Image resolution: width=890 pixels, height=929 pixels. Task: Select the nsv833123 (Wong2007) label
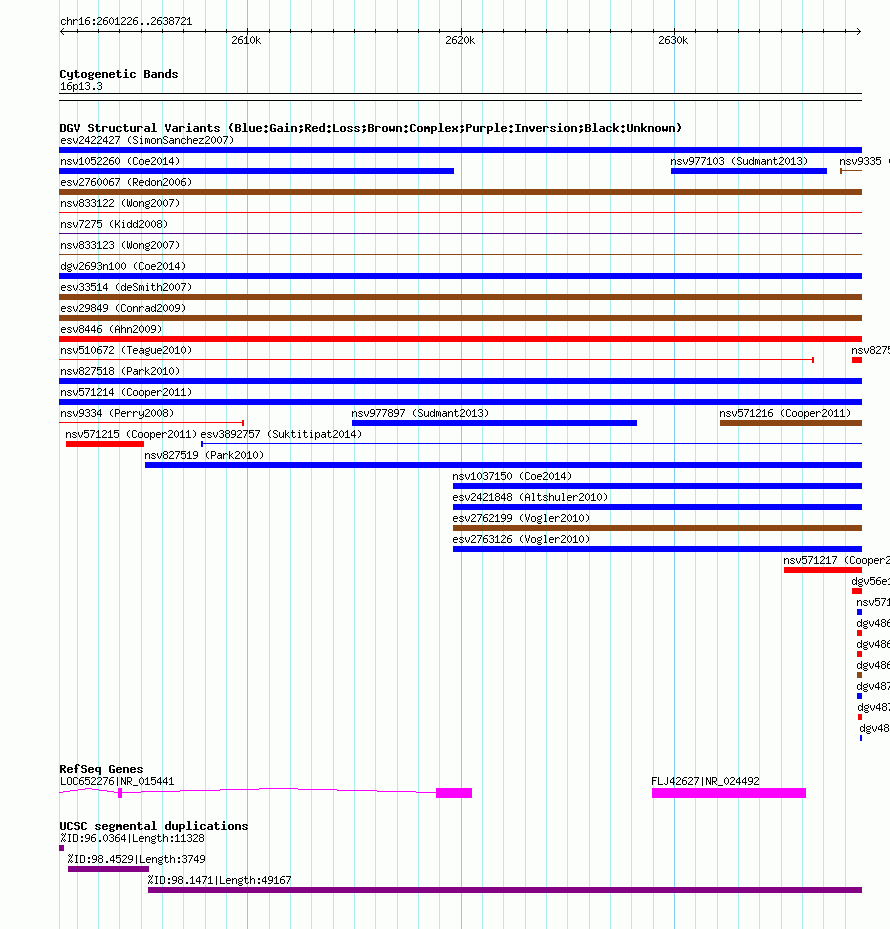pyautogui.click(x=120, y=245)
